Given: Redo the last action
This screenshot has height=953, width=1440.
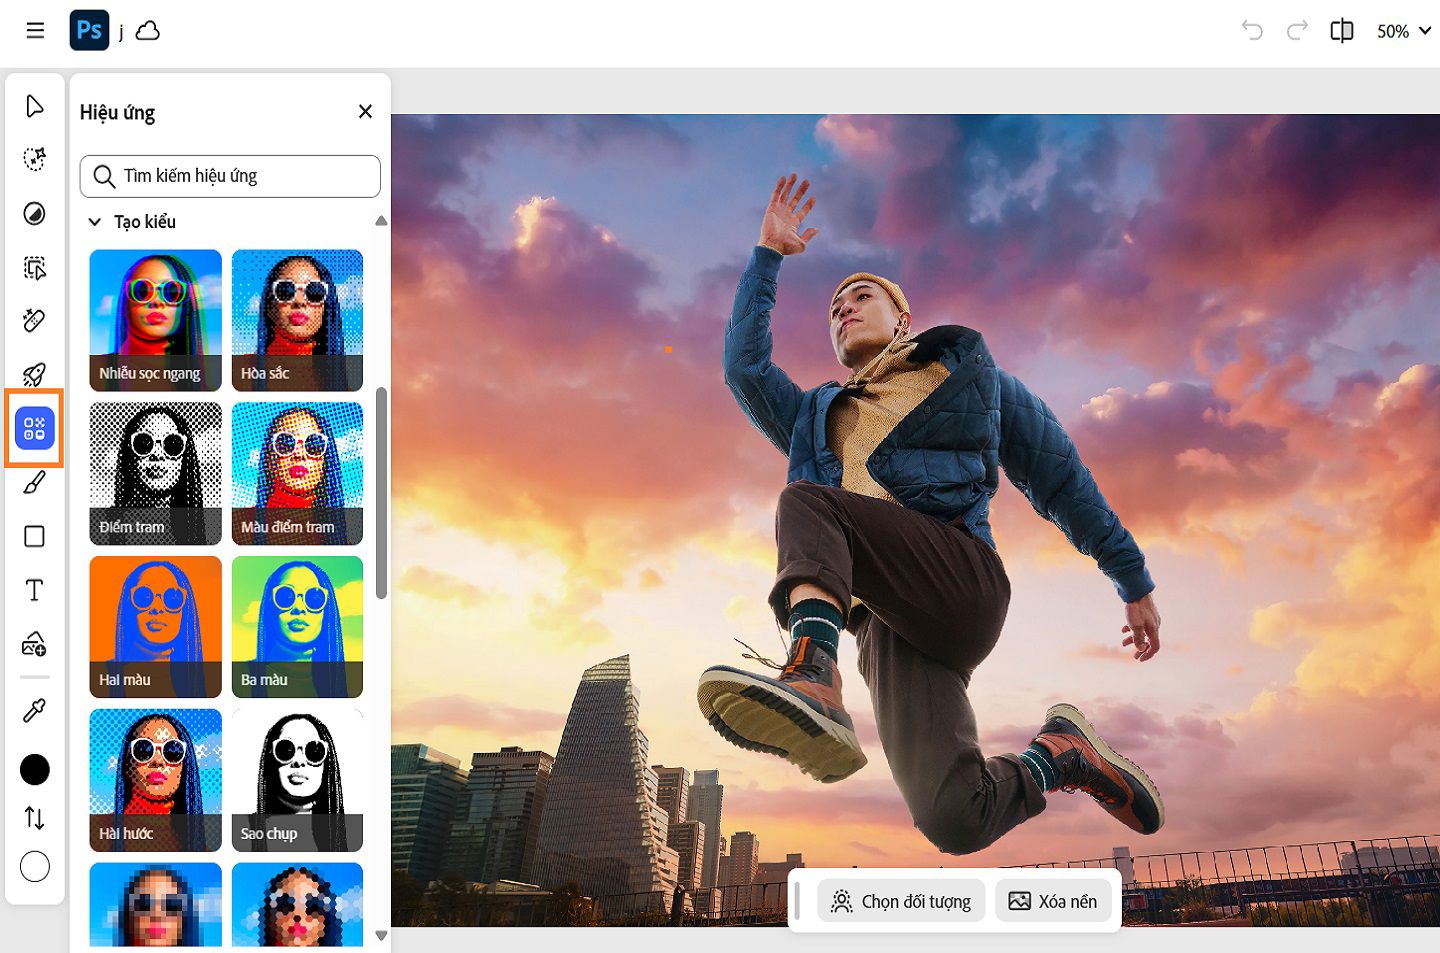Looking at the screenshot, I should [x=1297, y=31].
